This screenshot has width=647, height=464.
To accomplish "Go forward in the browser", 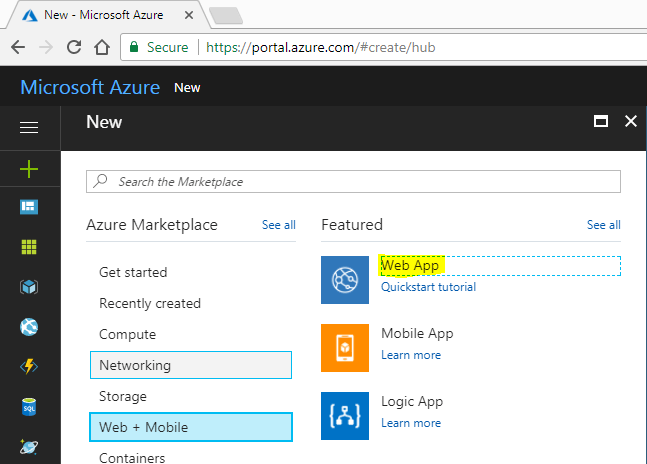I will tap(46, 47).
